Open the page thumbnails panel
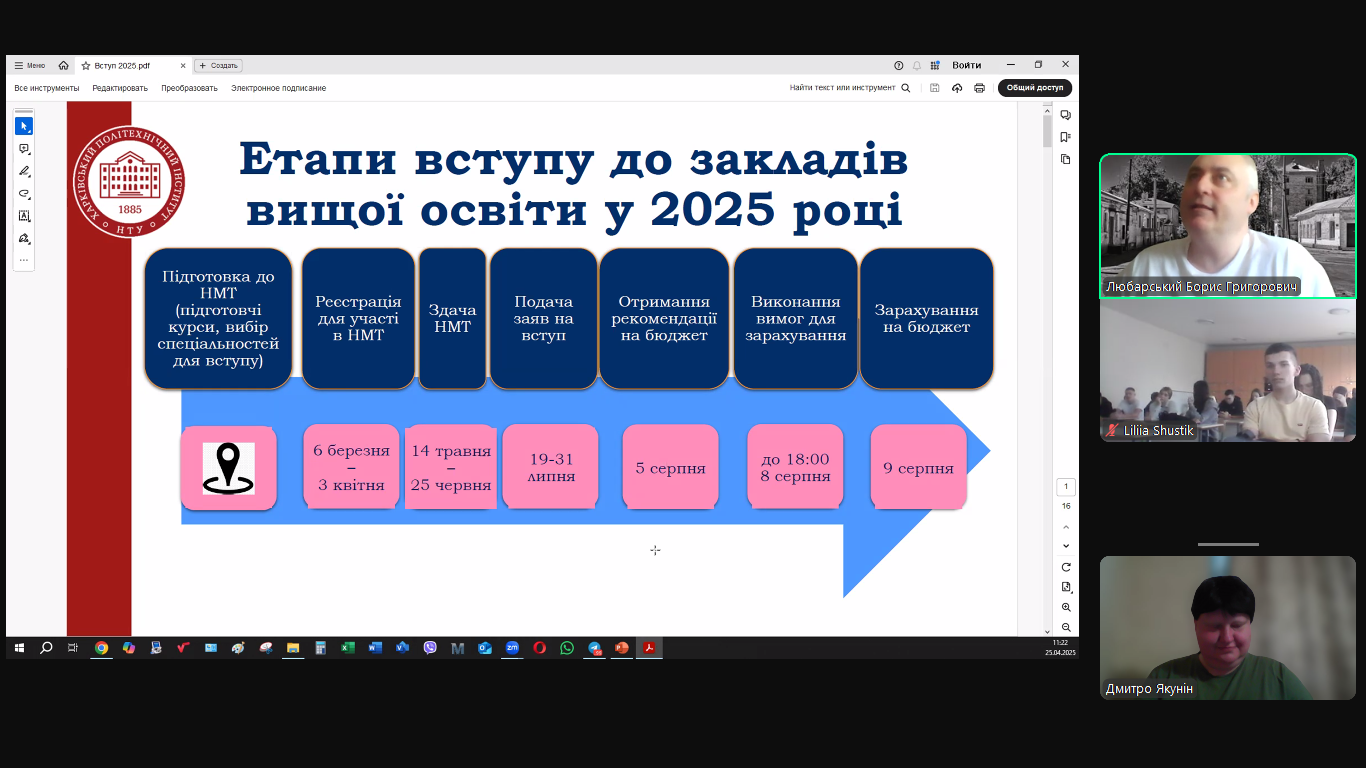1366x768 pixels. tap(1066, 159)
